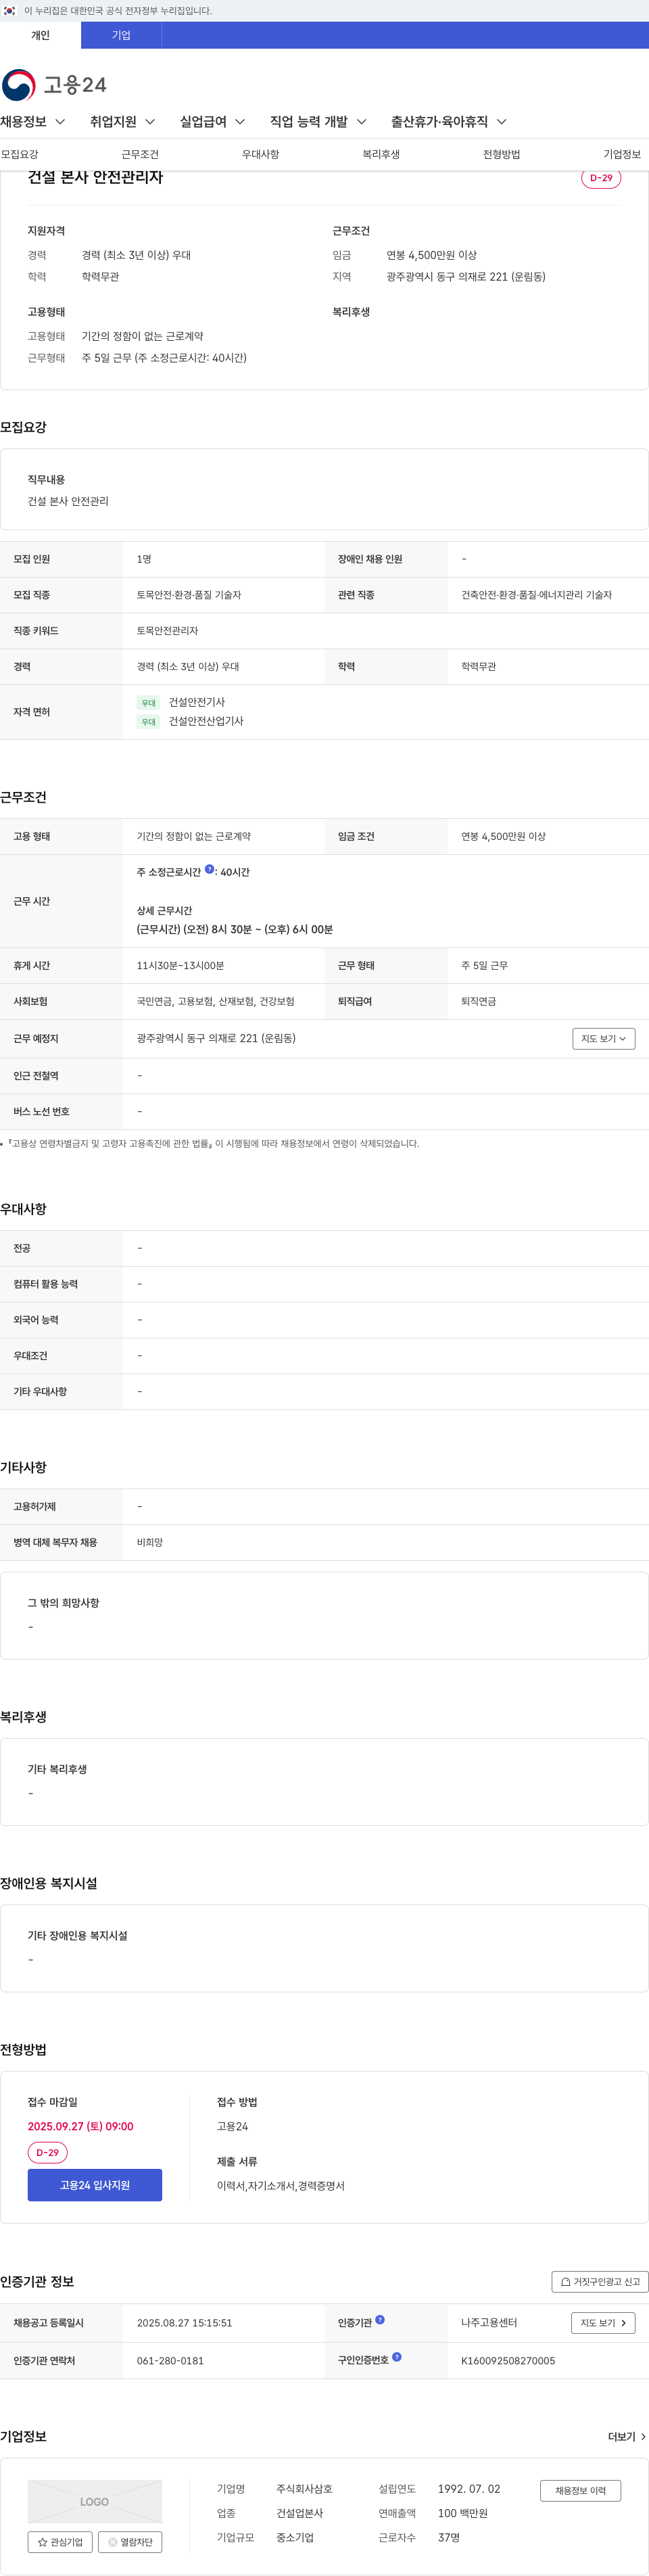Click the 고용24 입사지원 apply button
Image resolution: width=649 pixels, height=2576 pixels.
pyautogui.click(x=95, y=2185)
